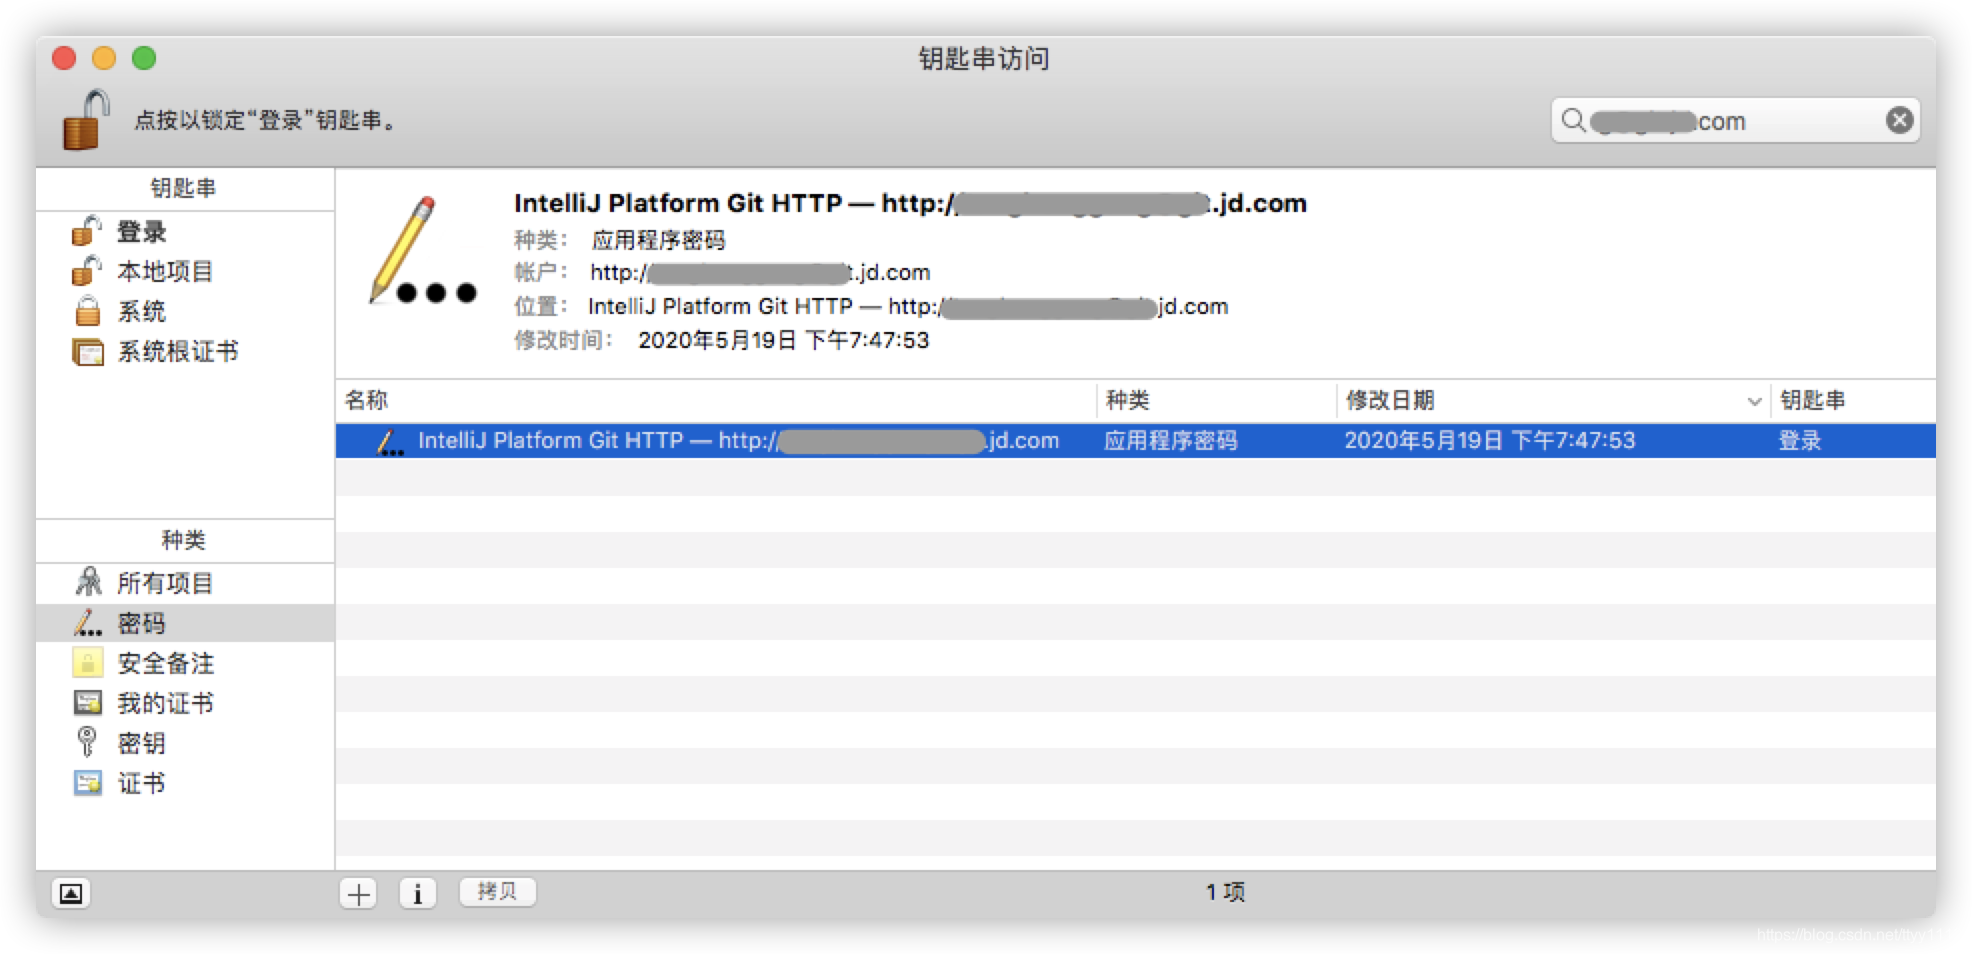Click the padlock icon to lock the login keychain
This screenshot has height=954, width=1972.
pyautogui.click(x=85, y=120)
